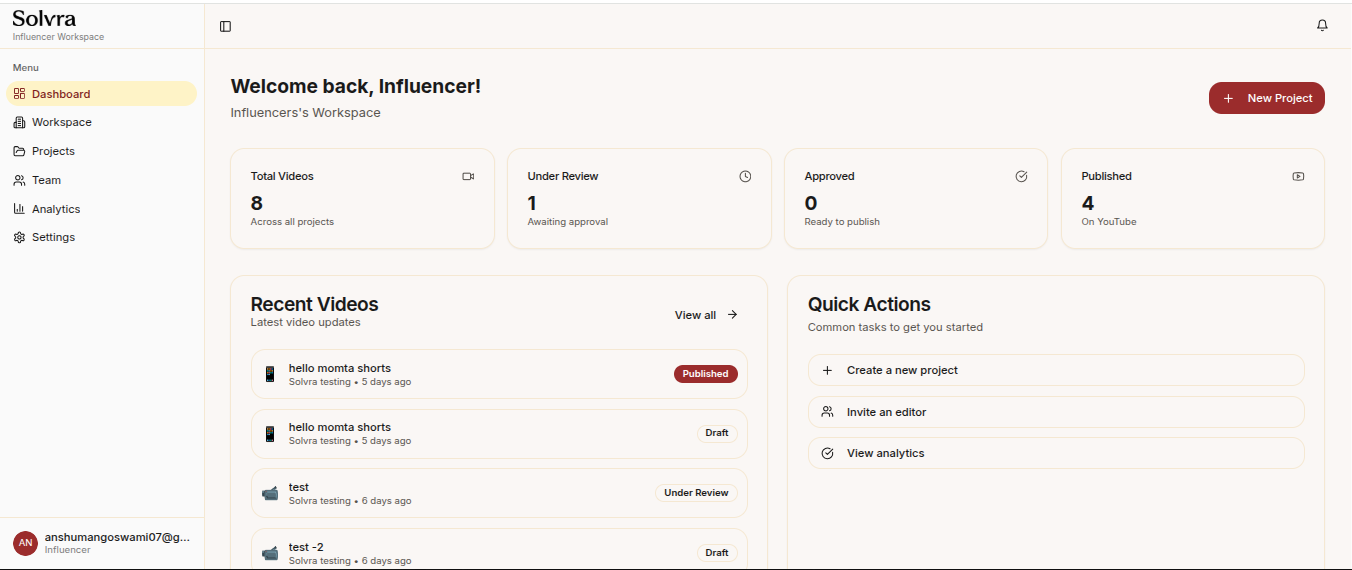Open Projects in the sidebar
The image size is (1352, 570).
53,151
